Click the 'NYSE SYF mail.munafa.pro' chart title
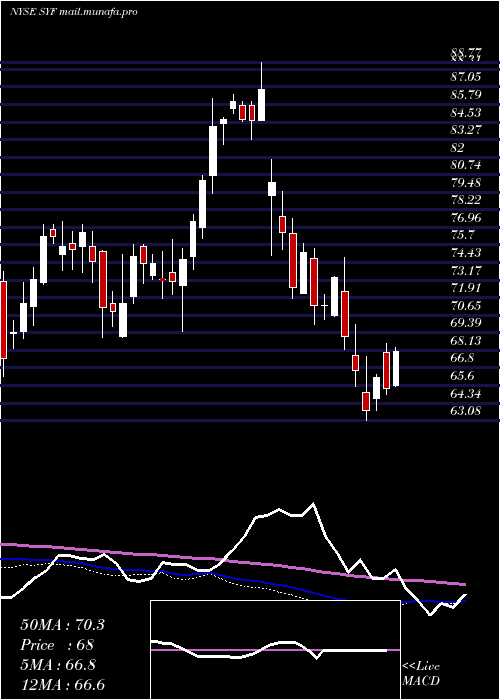The width and height of the screenshot is (500, 700). [73, 12]
